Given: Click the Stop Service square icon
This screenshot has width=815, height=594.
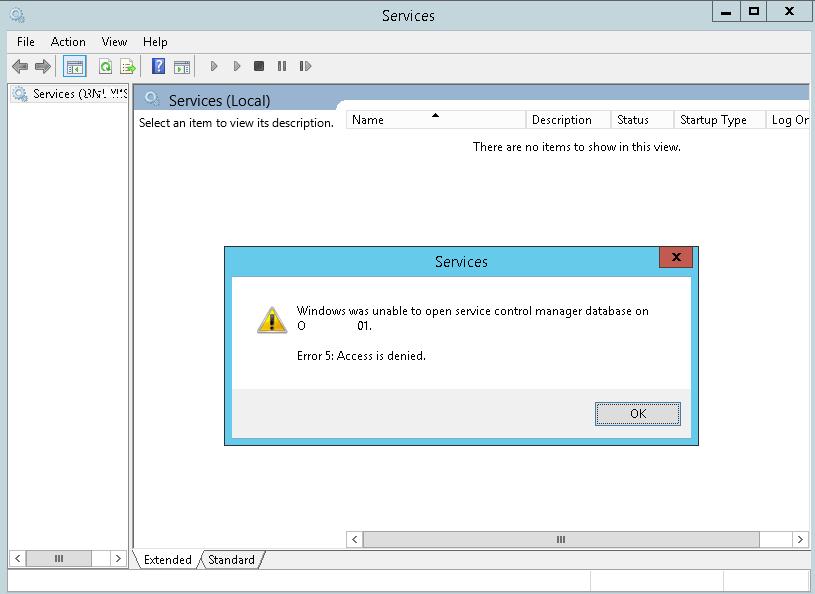Looking at the screenshot, I should [259, 66].
